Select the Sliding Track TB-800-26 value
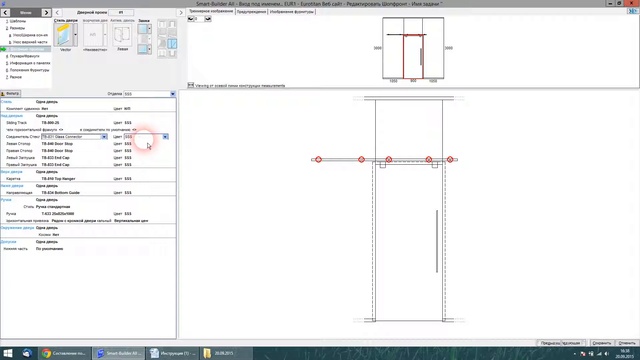Viewport: 640px width, 360px height. 50,122
